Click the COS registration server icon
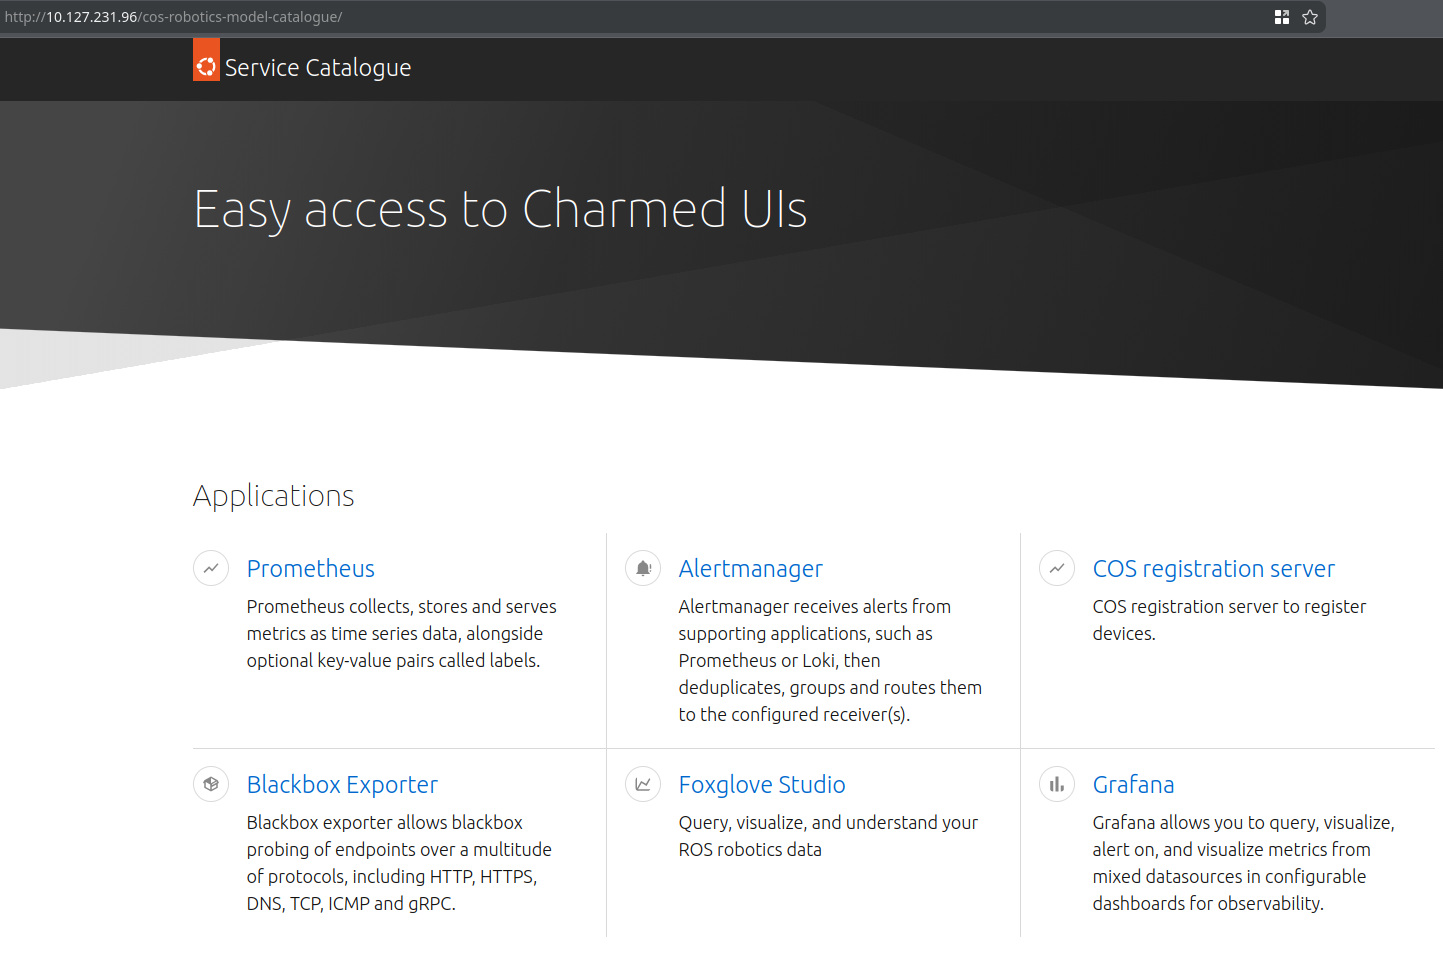Screen dimensions: 1443x961 tap(1057, 568)
